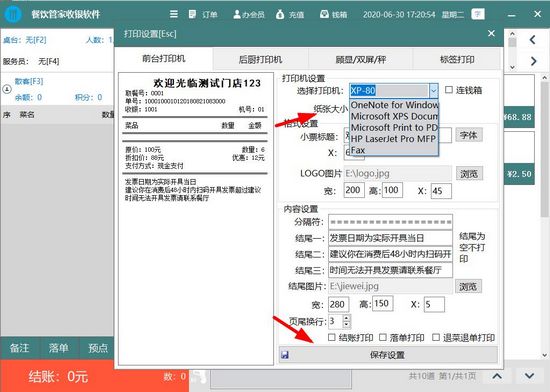
Task: Click the 散客[F3] customer link
Action: pyautogui.click(x=29, y=81)
